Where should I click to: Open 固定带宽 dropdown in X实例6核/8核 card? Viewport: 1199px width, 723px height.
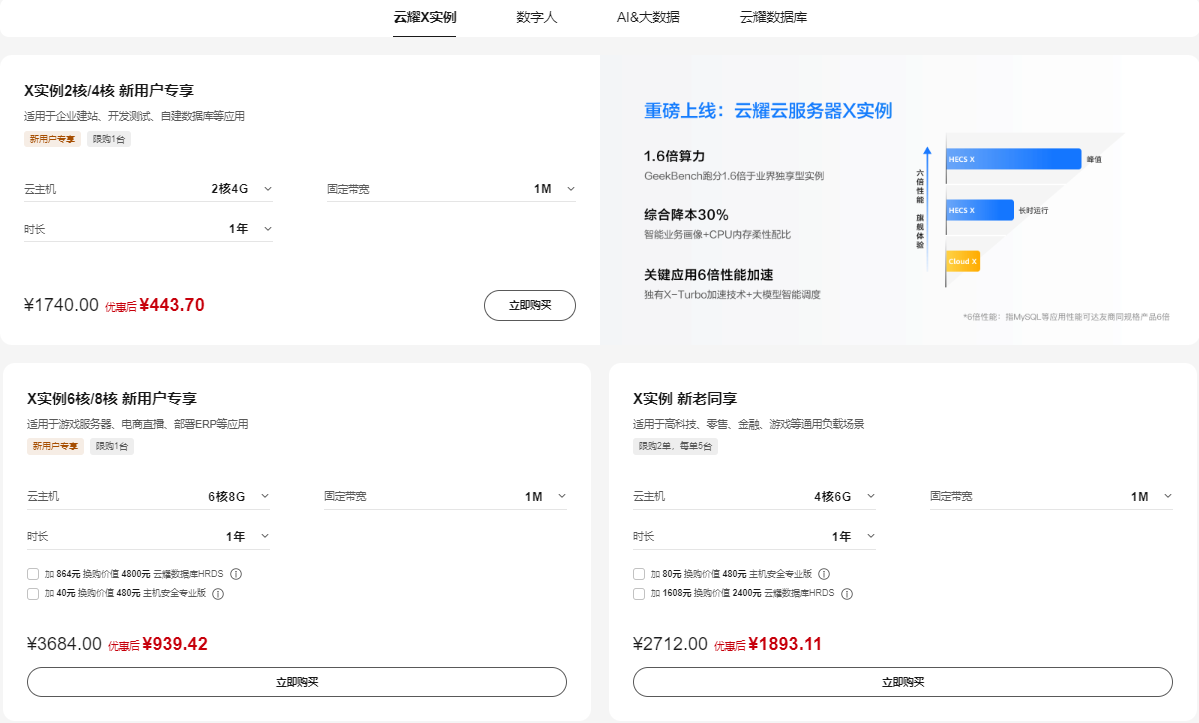(x=445, y=497)
